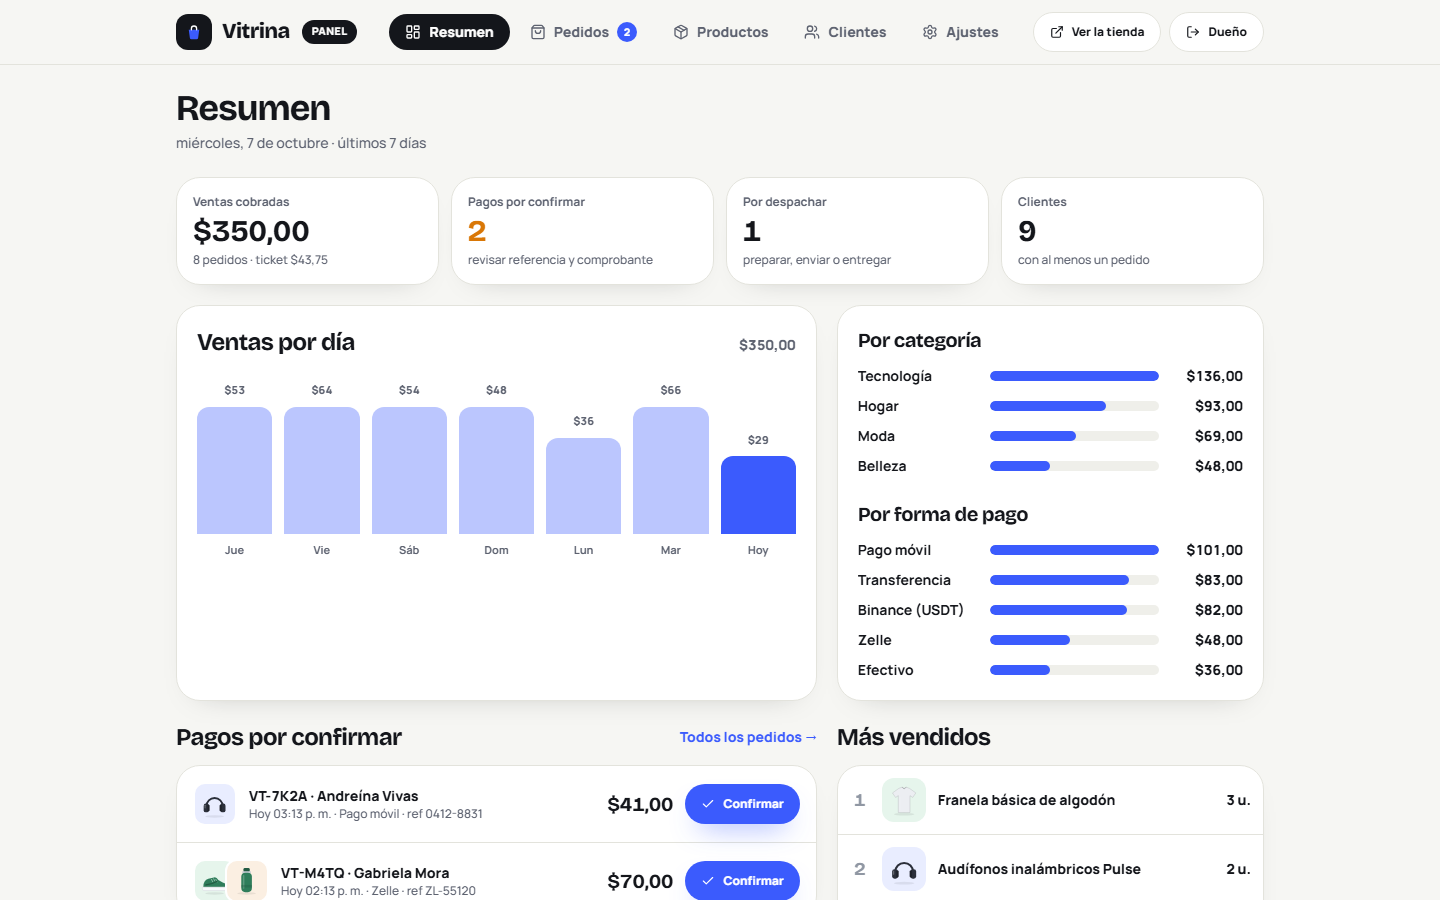1440x900 pixels.
Task: Switch to the Clientes tab
Action: click(845, 32)
